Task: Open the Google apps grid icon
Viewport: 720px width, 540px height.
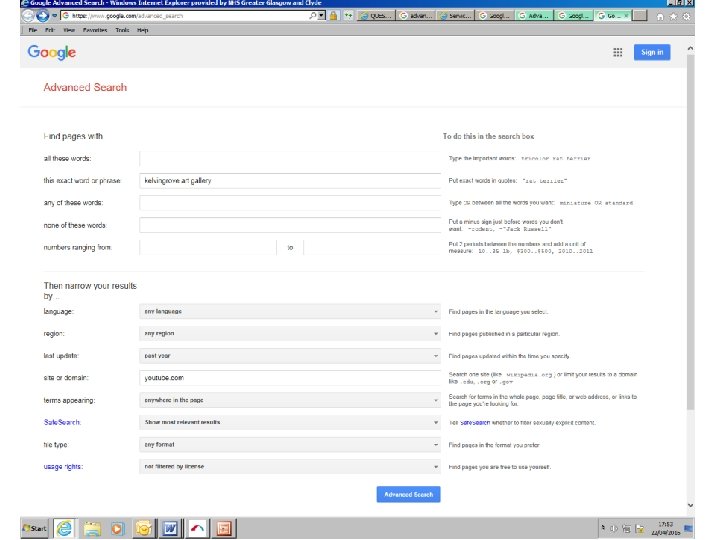Action: pos(618,52)
